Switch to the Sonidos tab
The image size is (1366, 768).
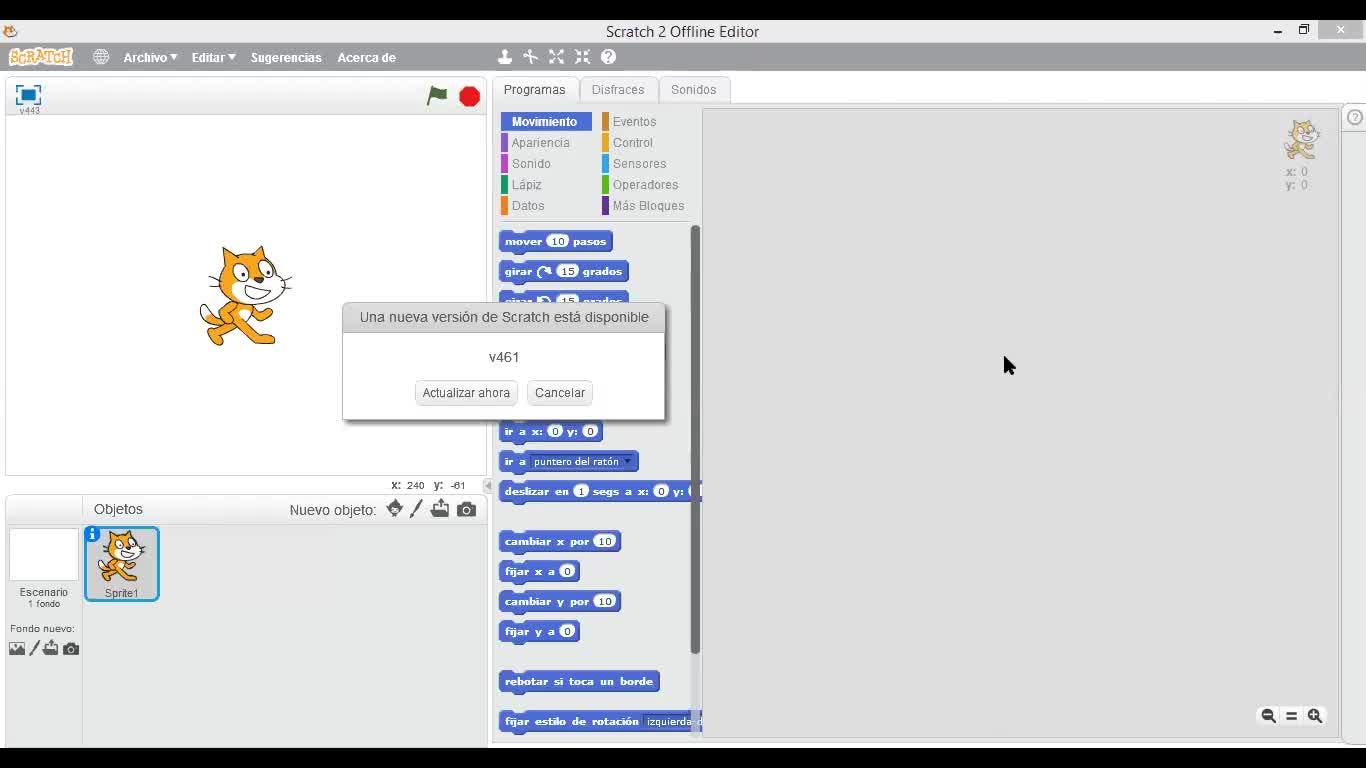click(x=693, y=89)
